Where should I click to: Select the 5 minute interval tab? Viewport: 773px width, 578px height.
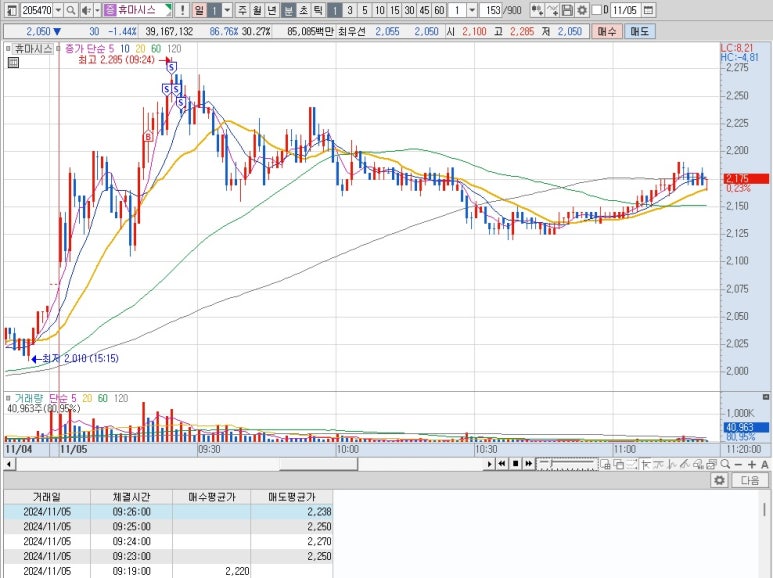coord(365,10)
